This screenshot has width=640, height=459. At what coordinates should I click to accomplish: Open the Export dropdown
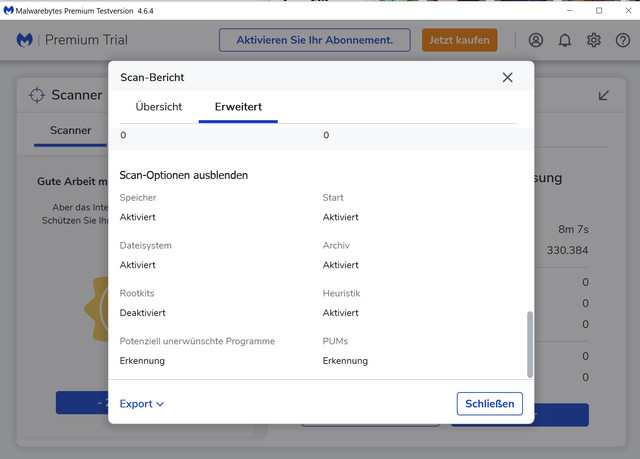(x=141, y=404)
